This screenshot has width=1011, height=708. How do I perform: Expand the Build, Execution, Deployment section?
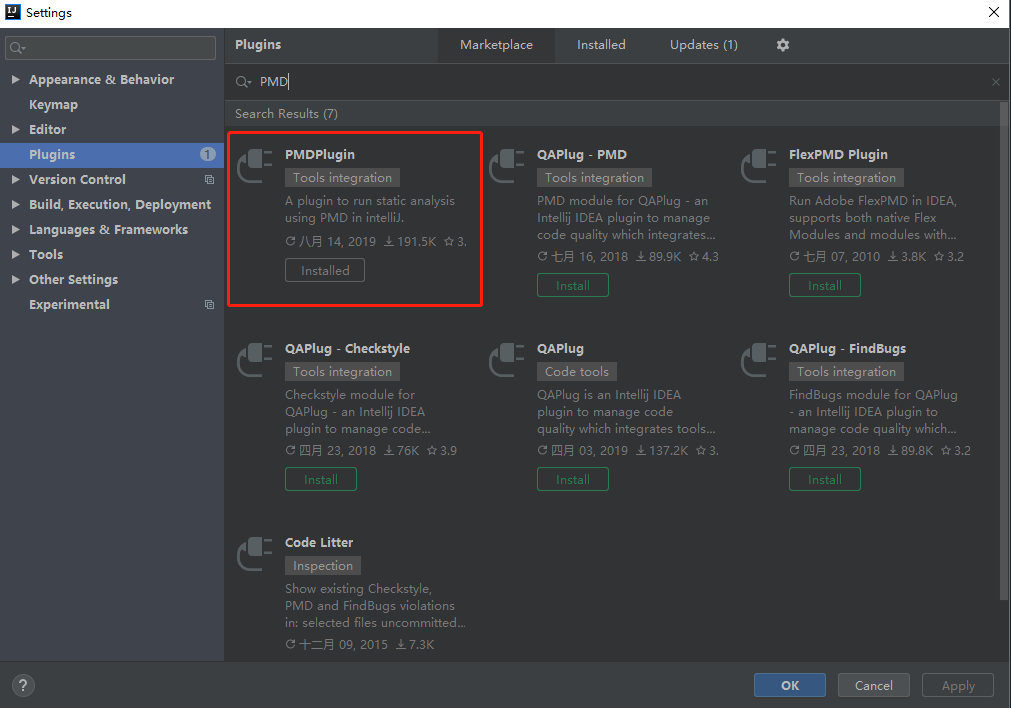pos(16,204)
